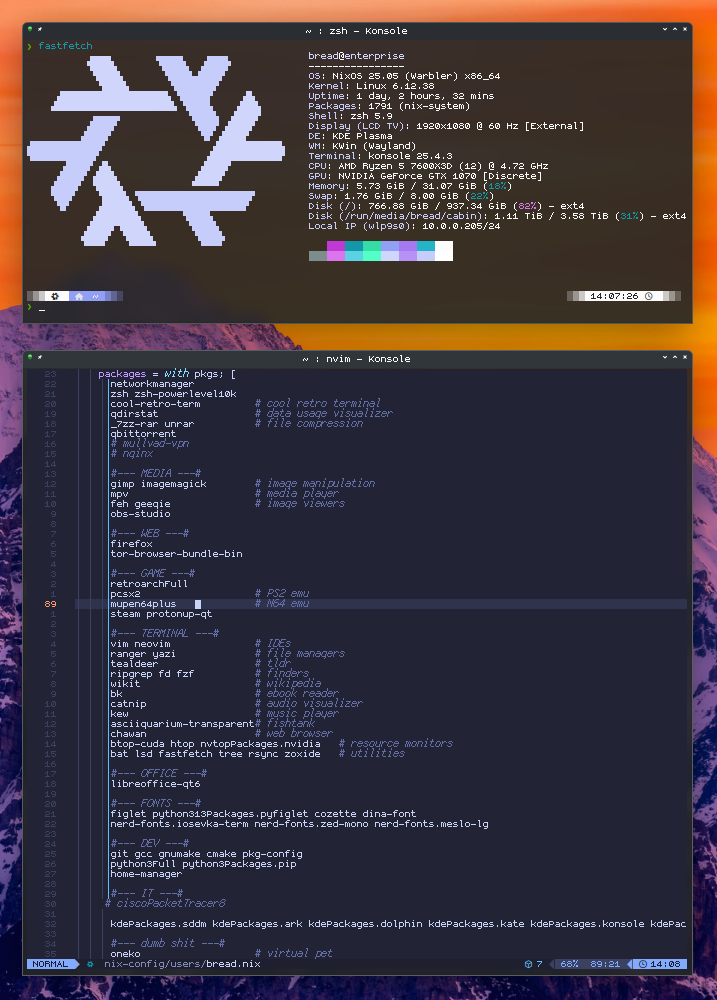Screen dimensions: 717x1000
Task: Click the '~ : zsh — Konsole' window title
Action: click(x=356, y=31)
